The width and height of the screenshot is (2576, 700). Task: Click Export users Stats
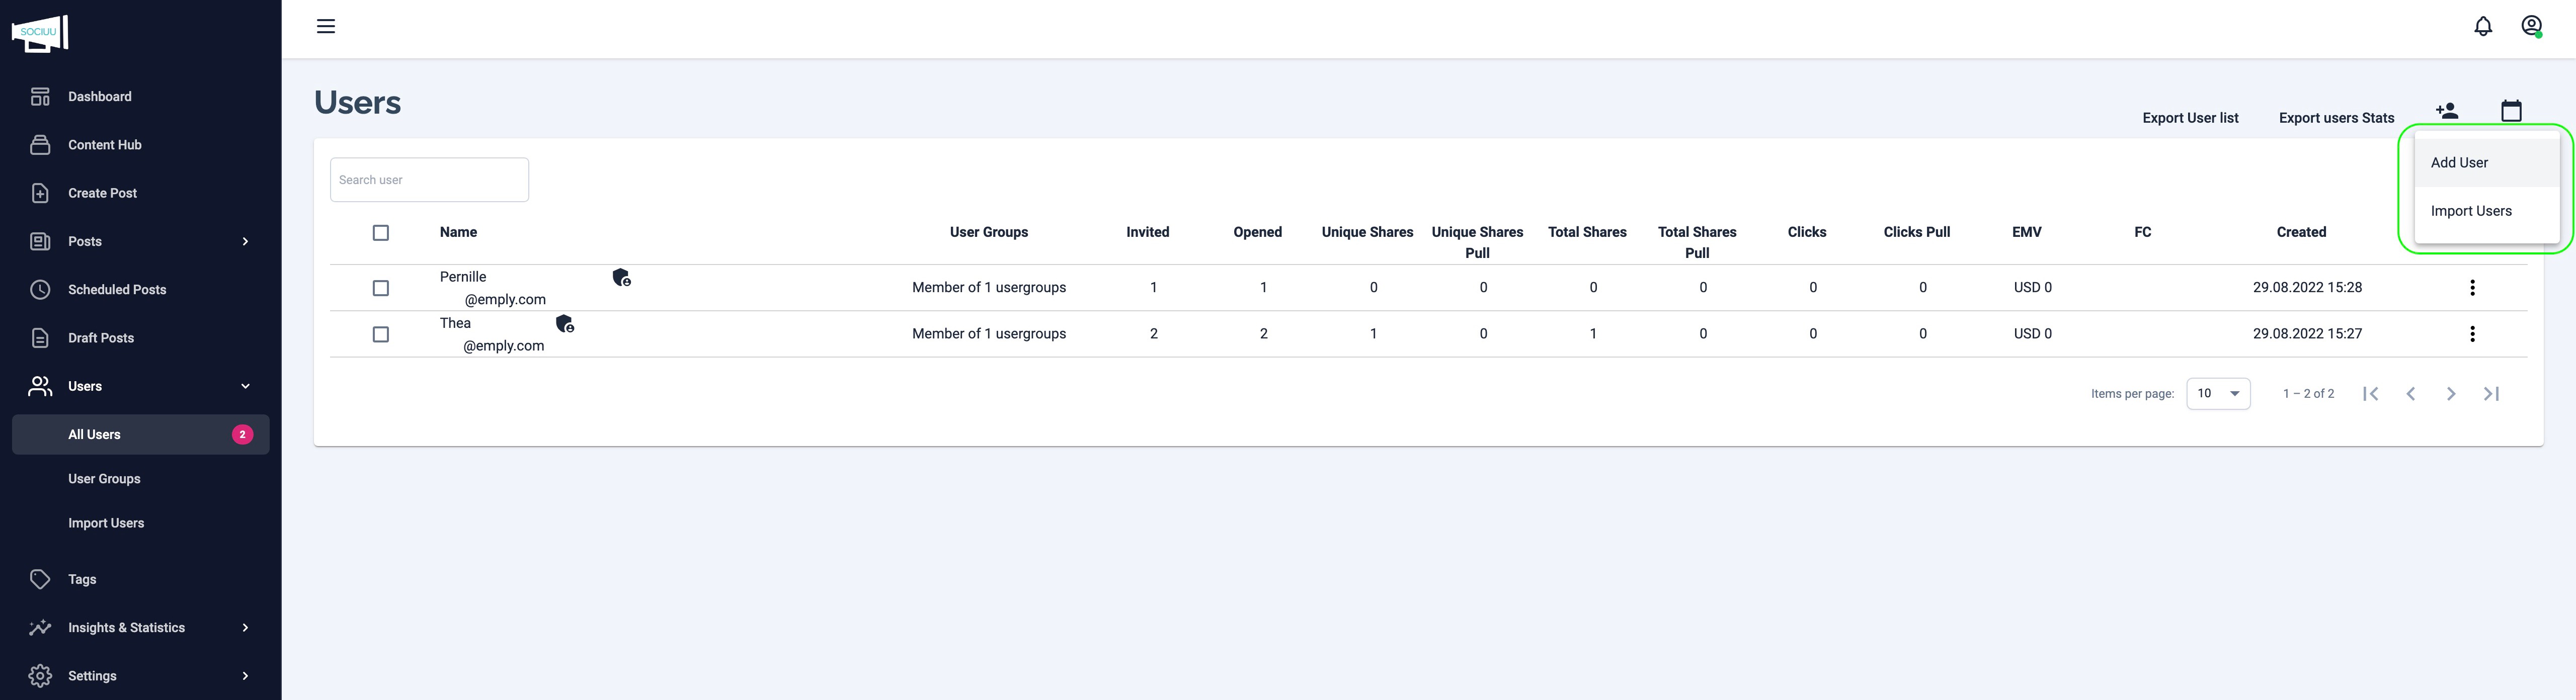(x=2336, y=118)
